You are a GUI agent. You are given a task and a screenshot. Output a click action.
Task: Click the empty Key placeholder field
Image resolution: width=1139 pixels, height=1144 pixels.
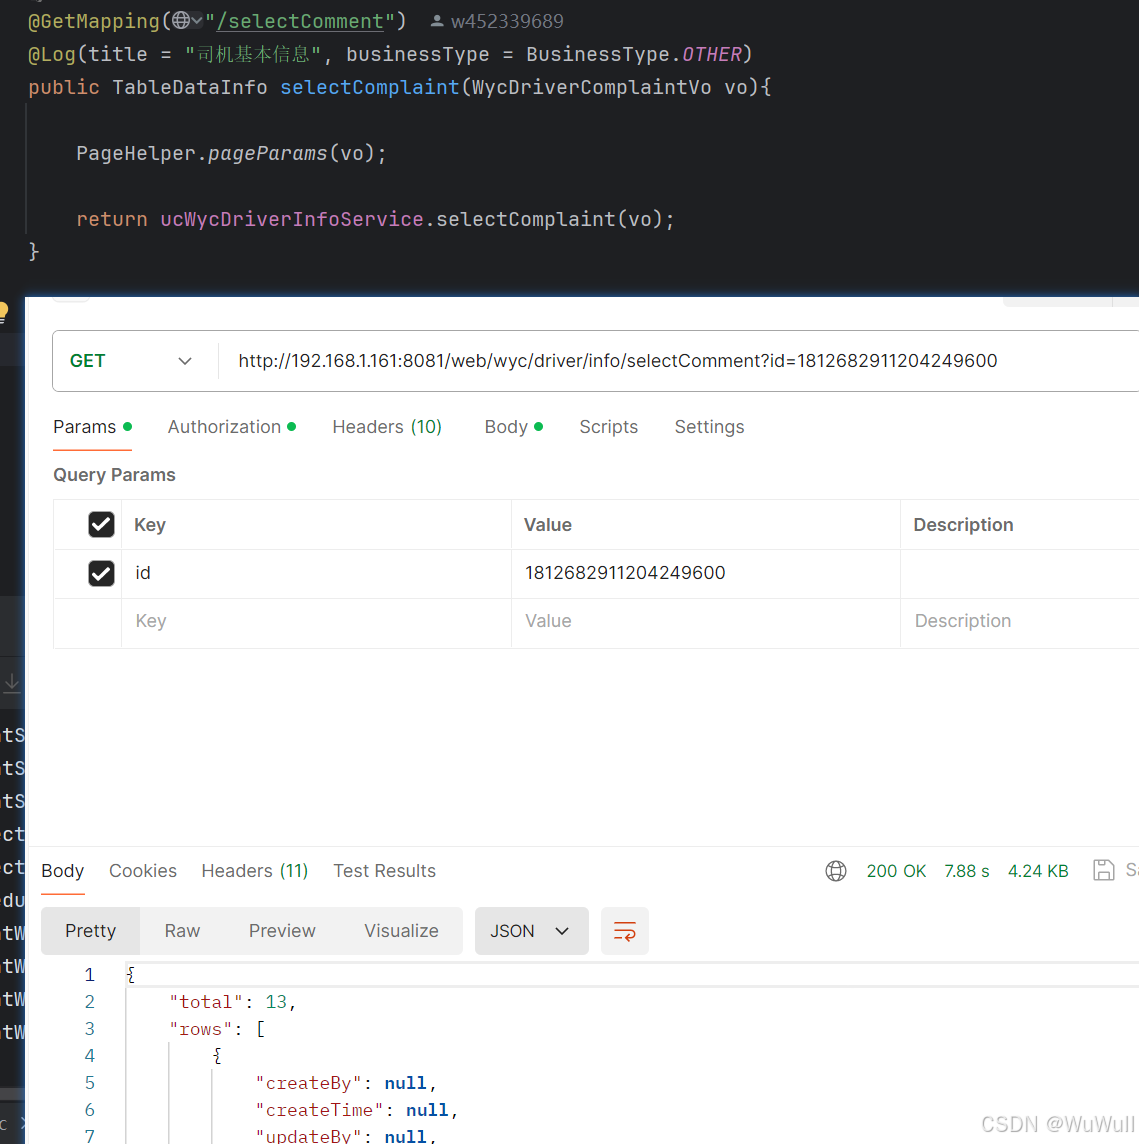(x=316, y=622)
